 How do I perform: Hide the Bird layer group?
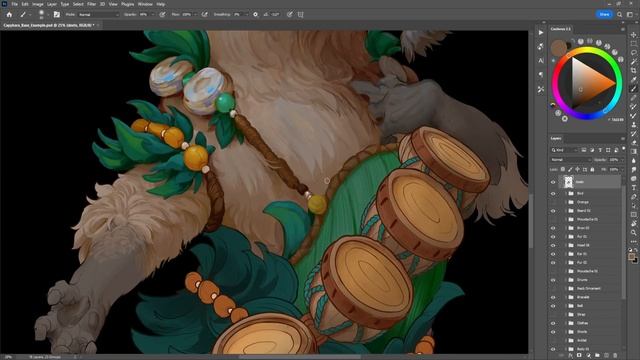tap(553, 193)
